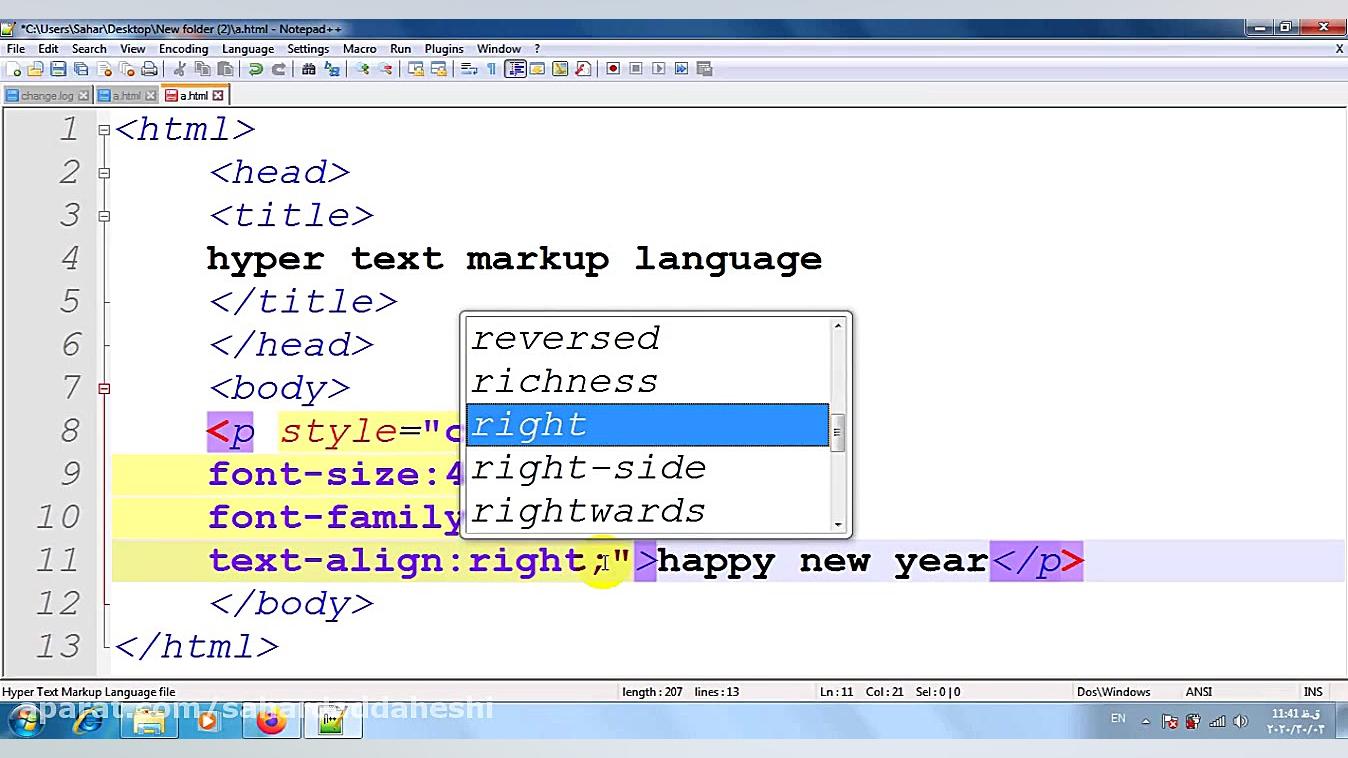Click the Copy toolbar icon
This screenshot has width=1348, height=758.
click(x=203, y=69)
